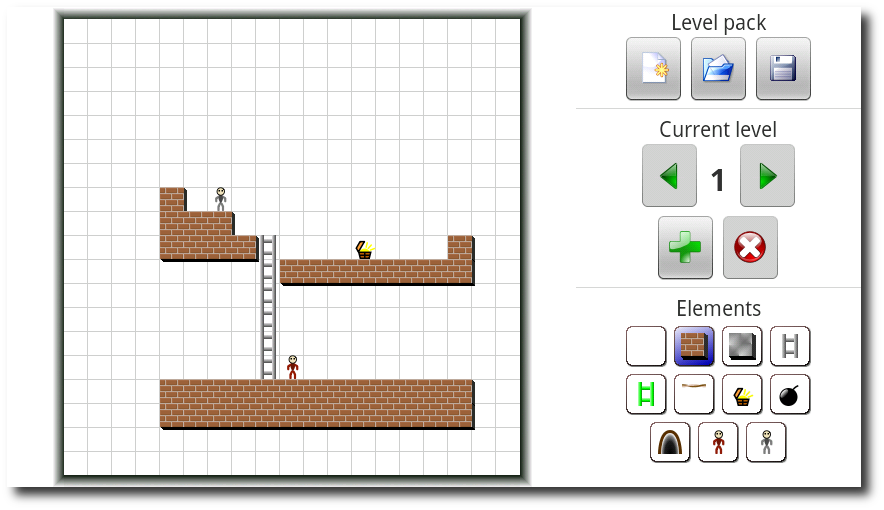Save the level pack with floppy icon
The image size is (884, 510).
(783, 69)
